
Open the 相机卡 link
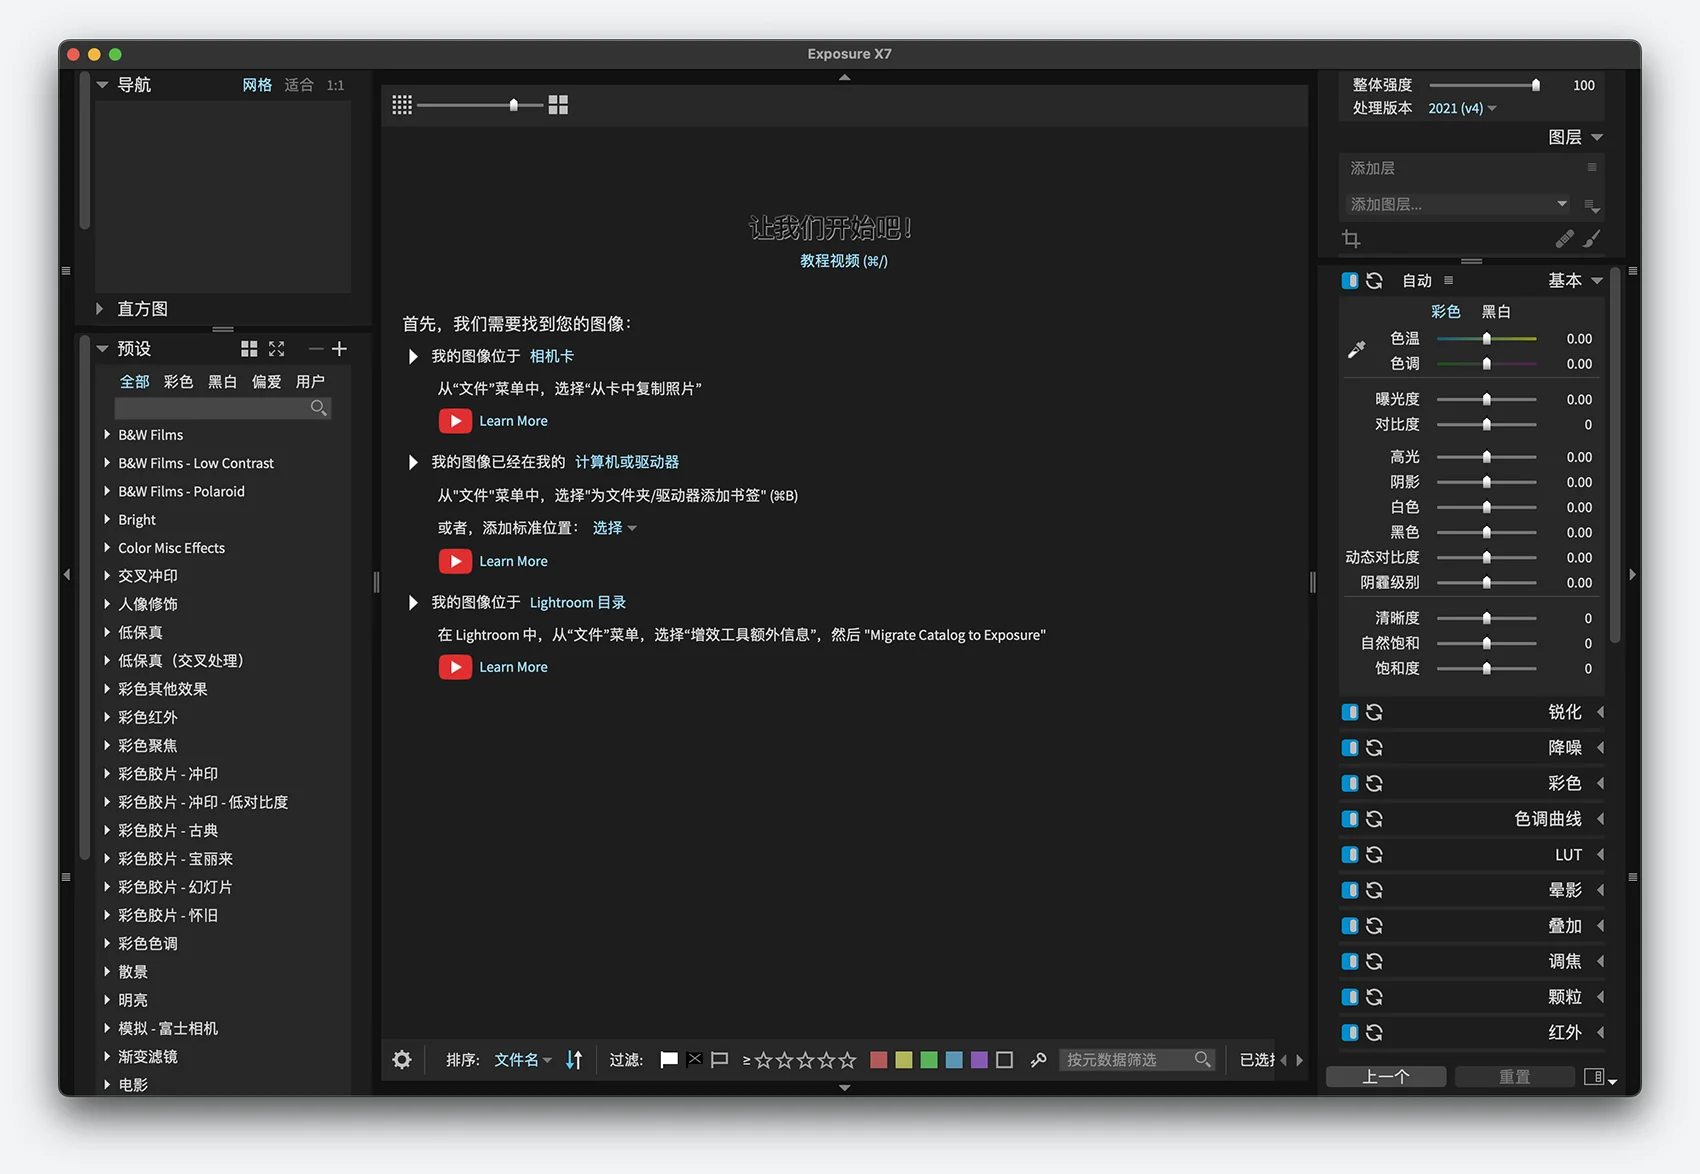click(x=552, y=356)
